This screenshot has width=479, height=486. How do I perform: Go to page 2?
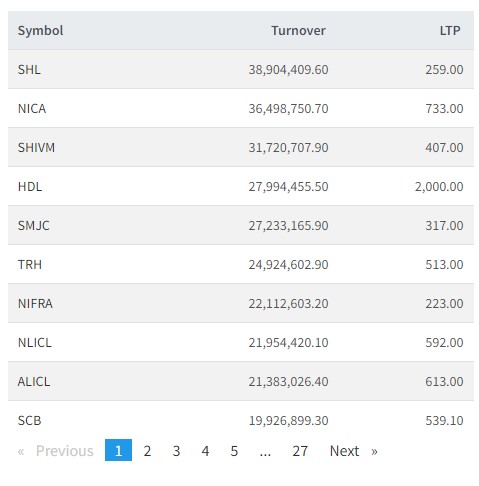click(x=147, y=451)
